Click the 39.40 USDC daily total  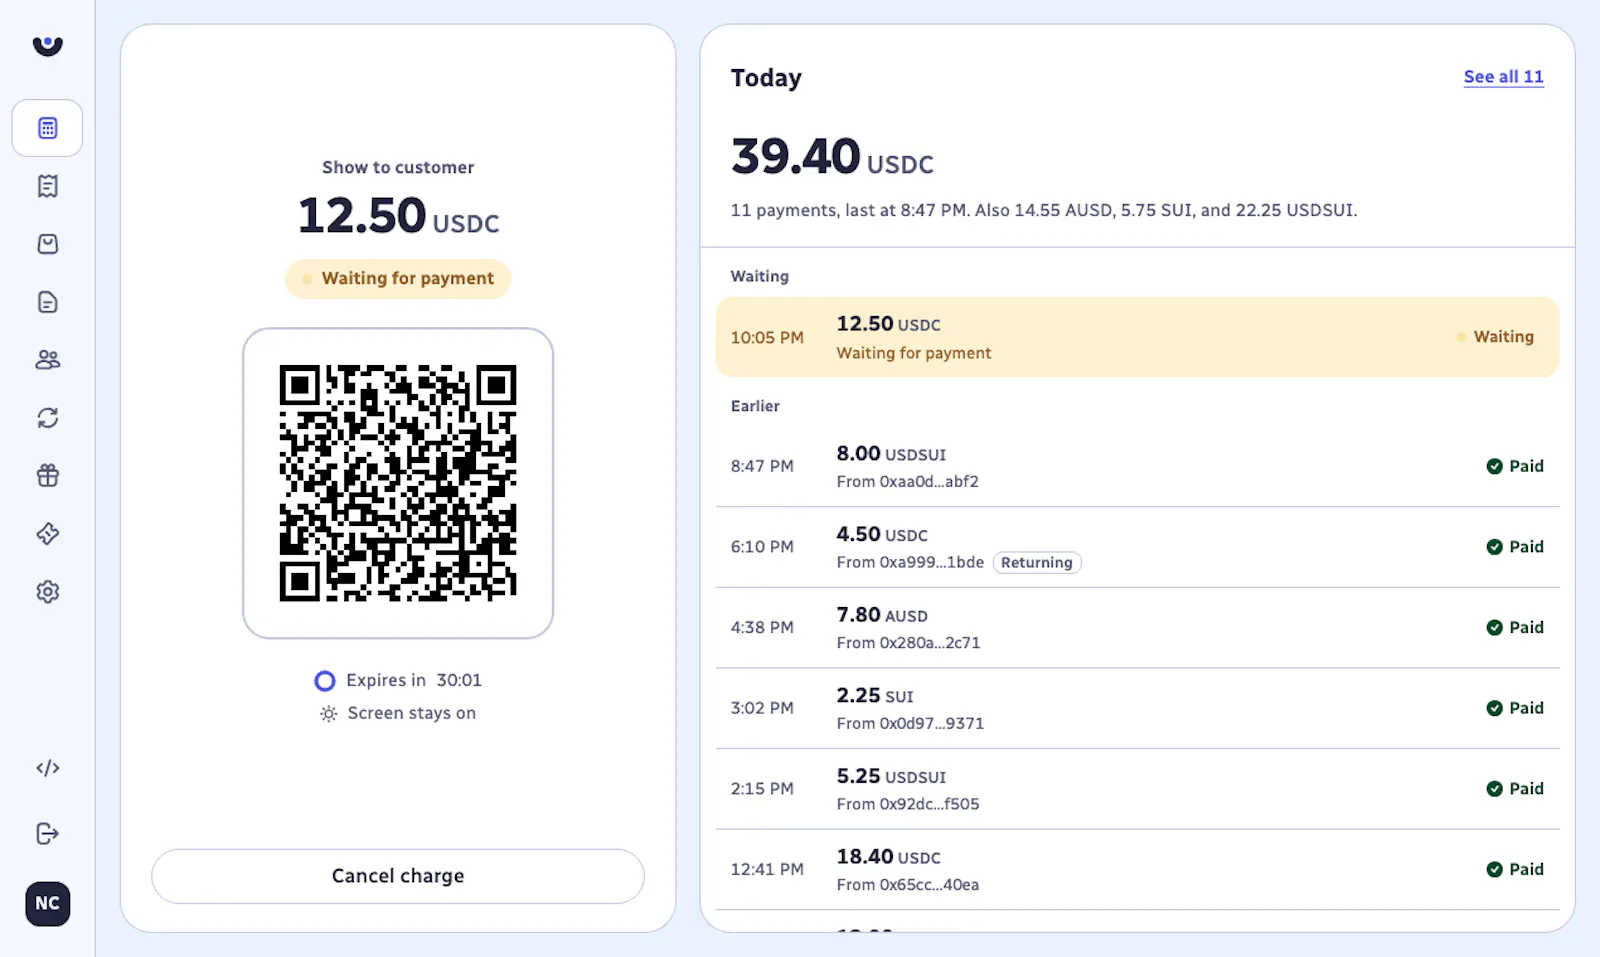click(x=832, y=157)
